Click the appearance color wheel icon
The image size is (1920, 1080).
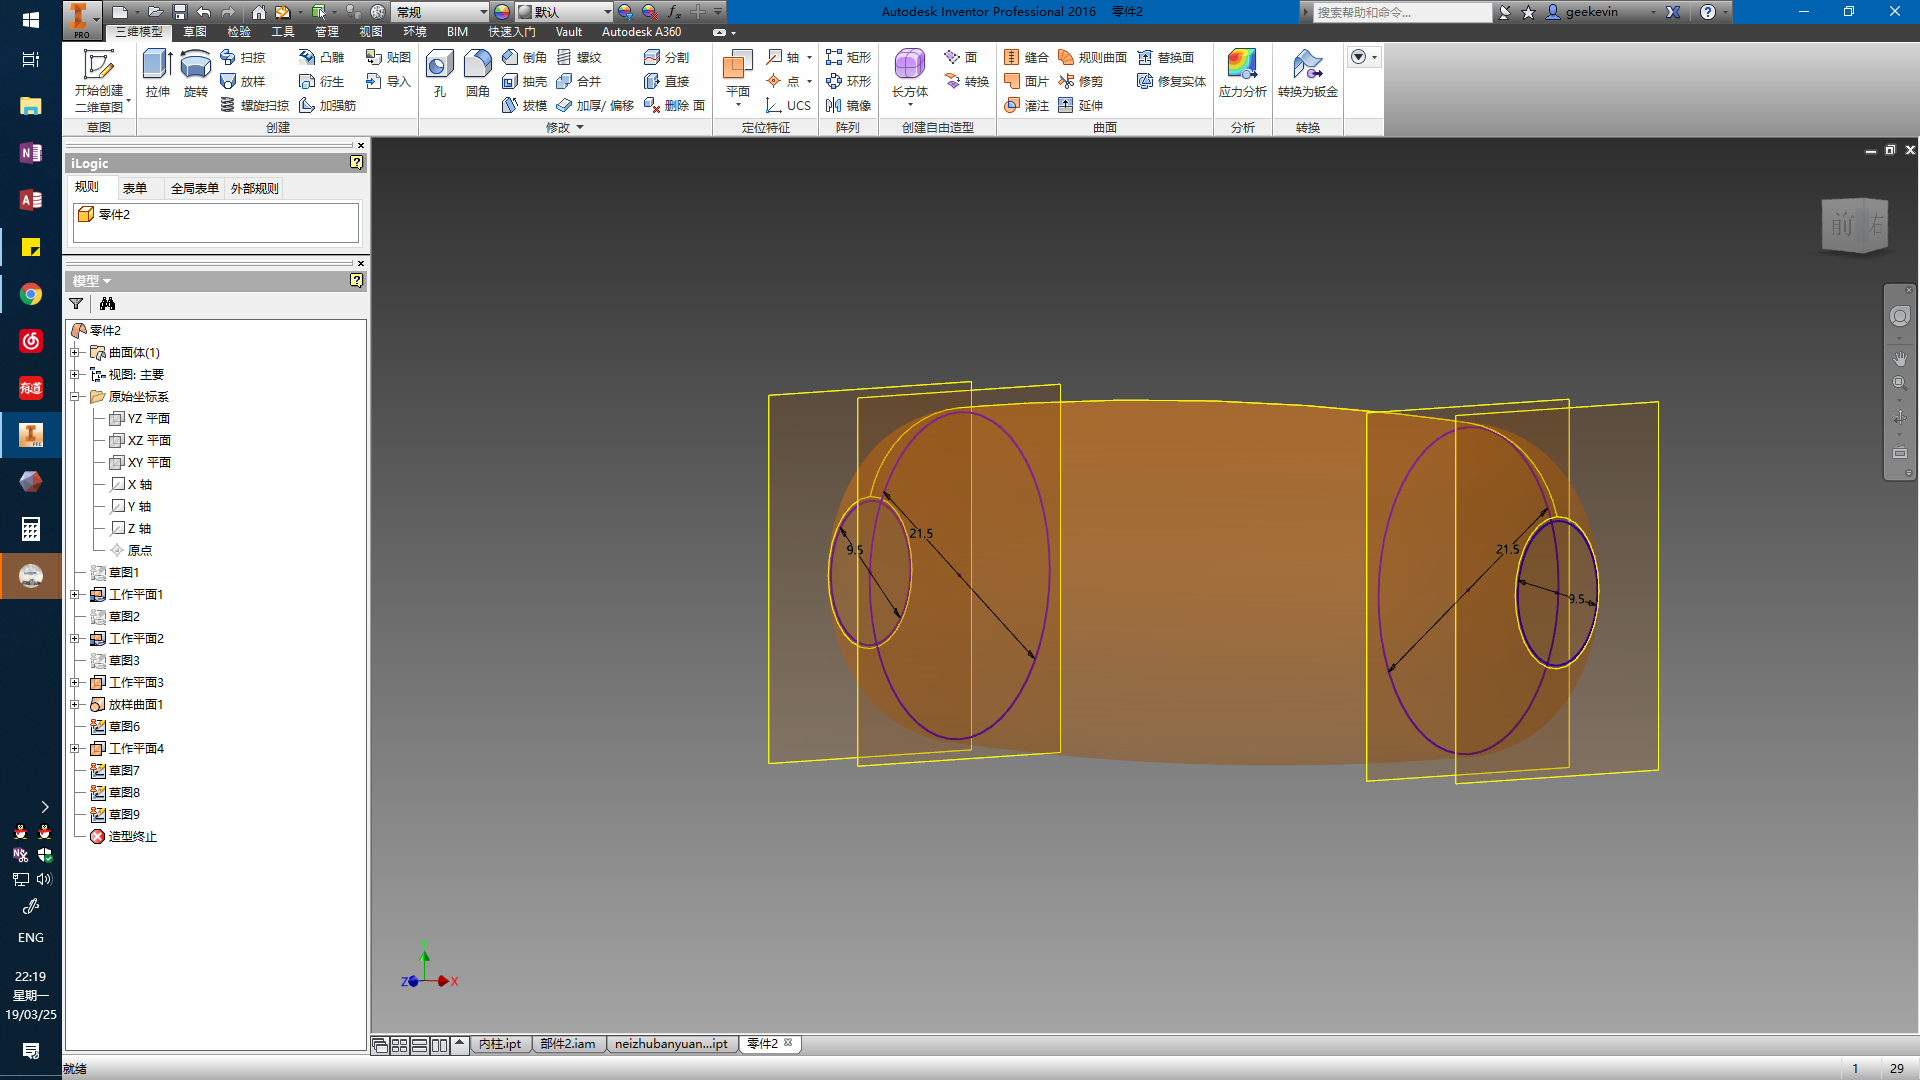click(502, 12)
